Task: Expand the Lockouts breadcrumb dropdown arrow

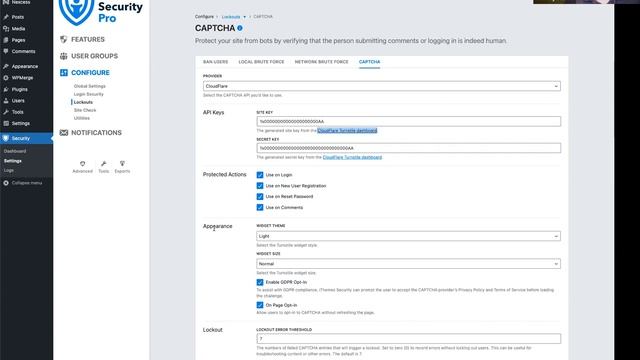Action: [x=244, y=17]
